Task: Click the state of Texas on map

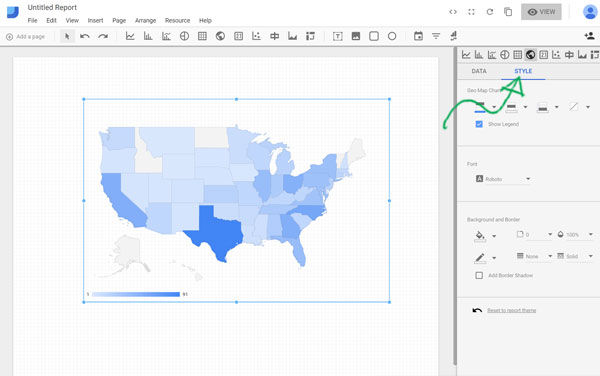Action: tap(216, 231)
